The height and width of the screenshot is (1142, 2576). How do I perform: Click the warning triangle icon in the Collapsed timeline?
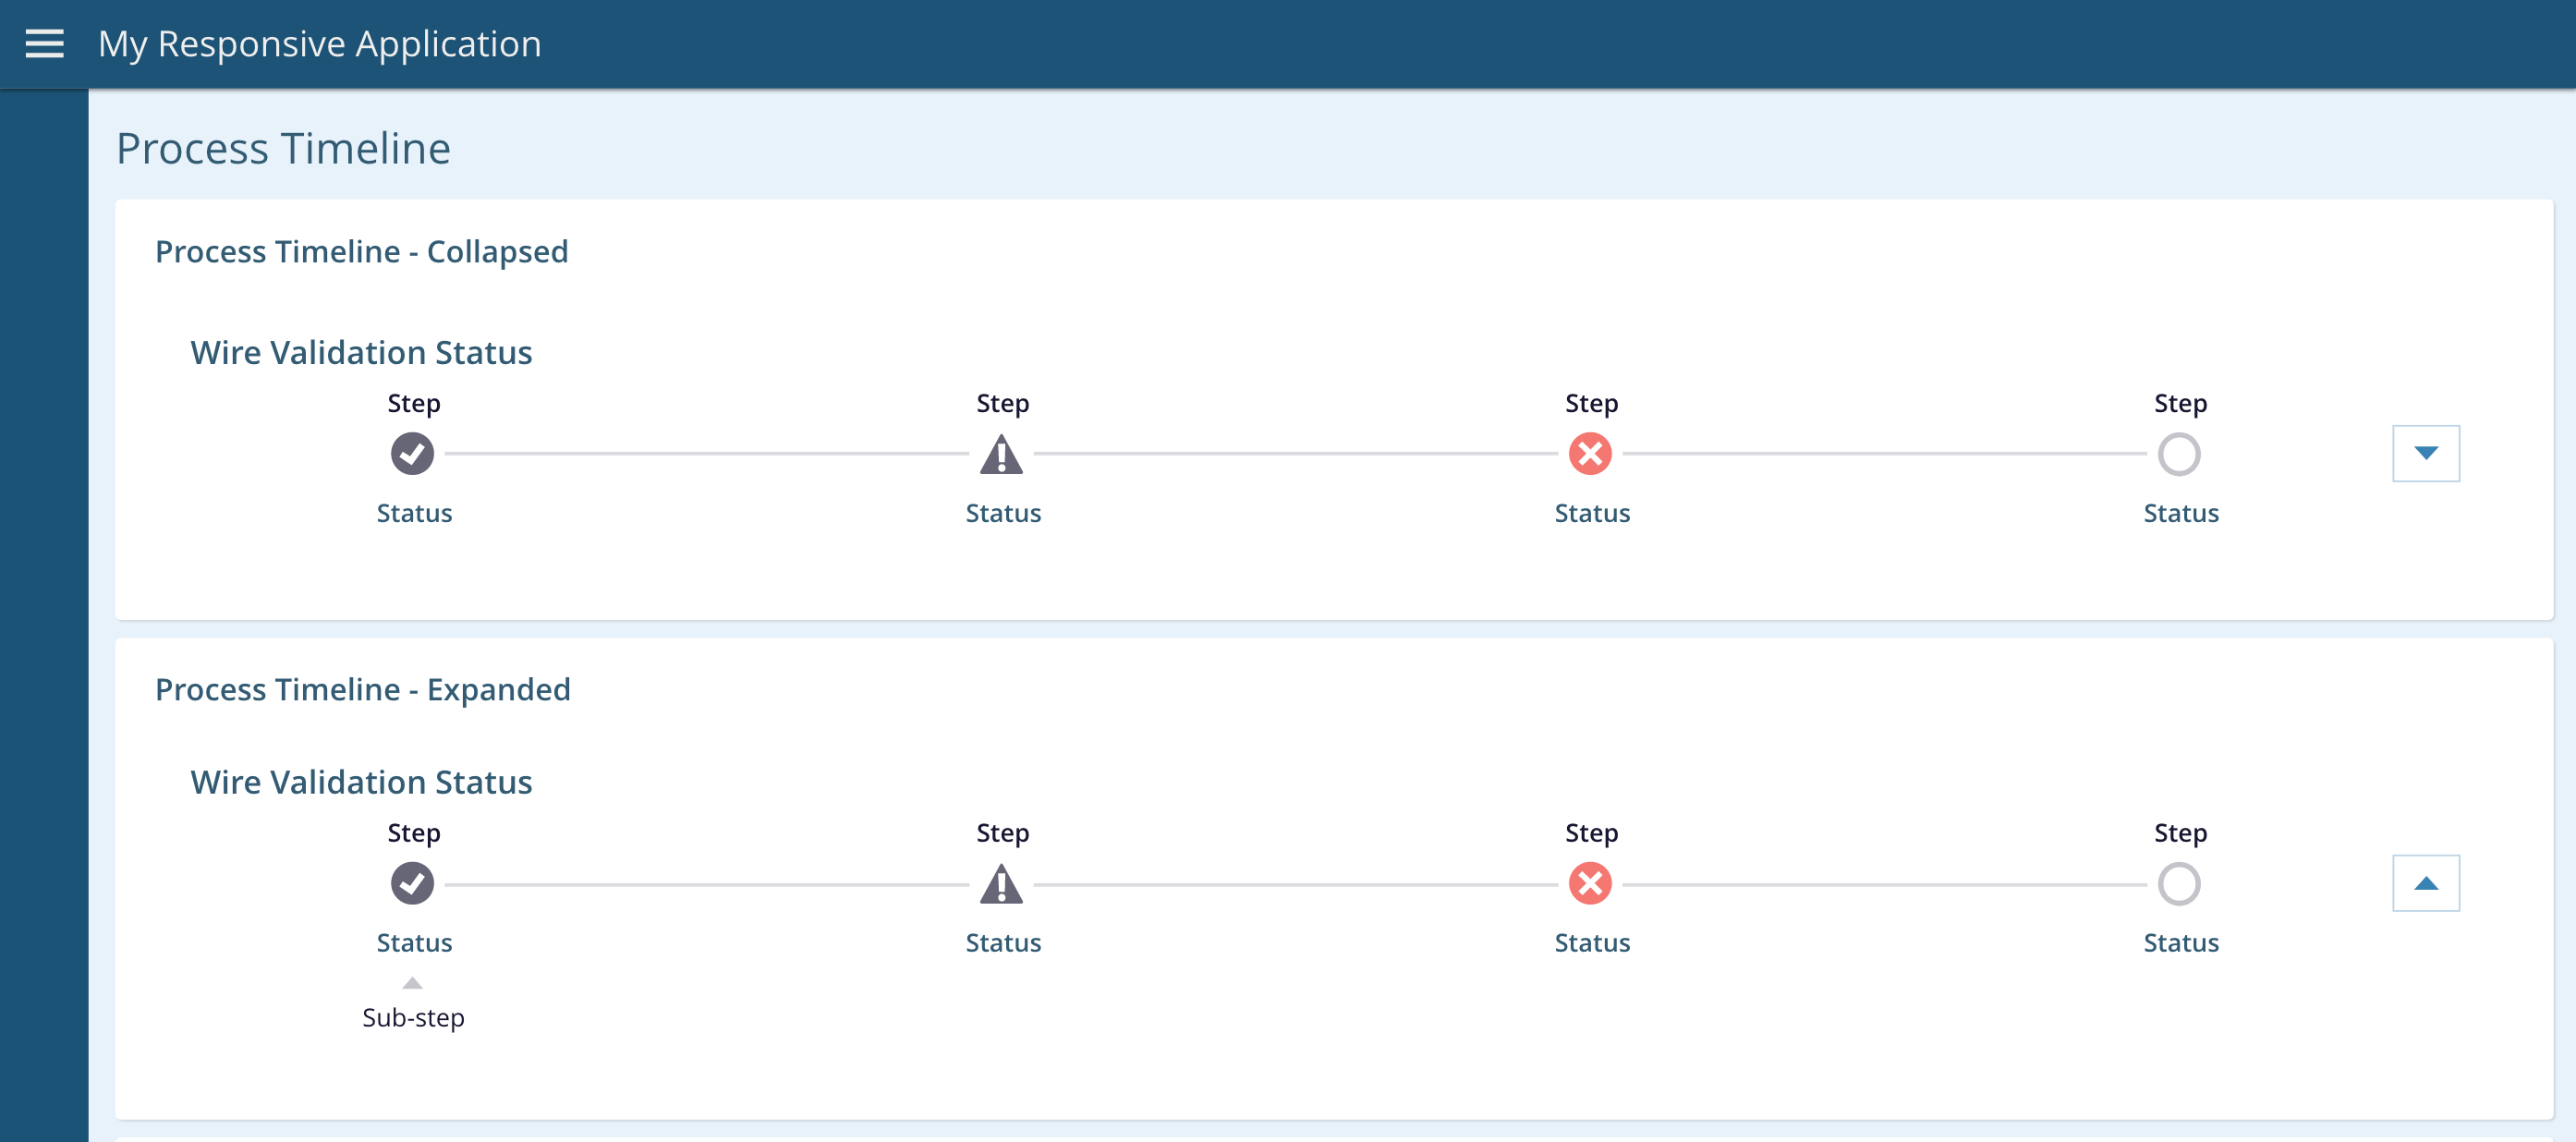click(1001, 455)
